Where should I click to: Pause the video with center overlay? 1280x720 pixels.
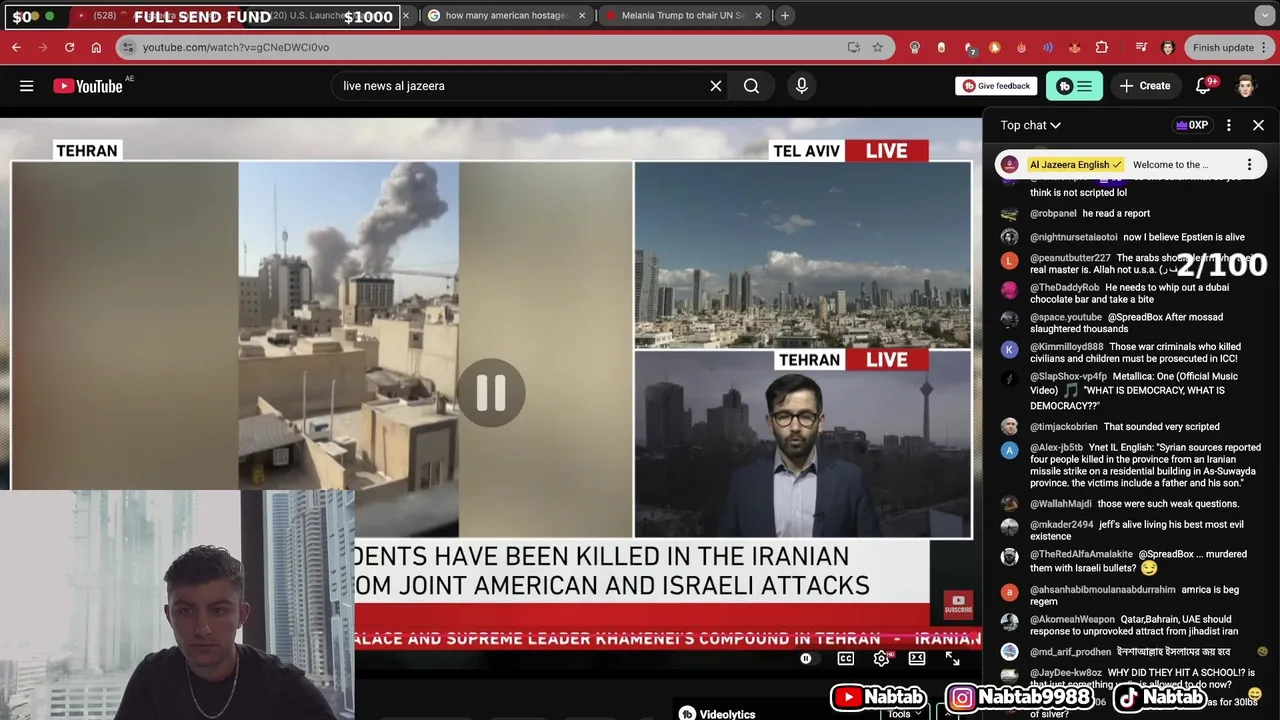[491, 392]
